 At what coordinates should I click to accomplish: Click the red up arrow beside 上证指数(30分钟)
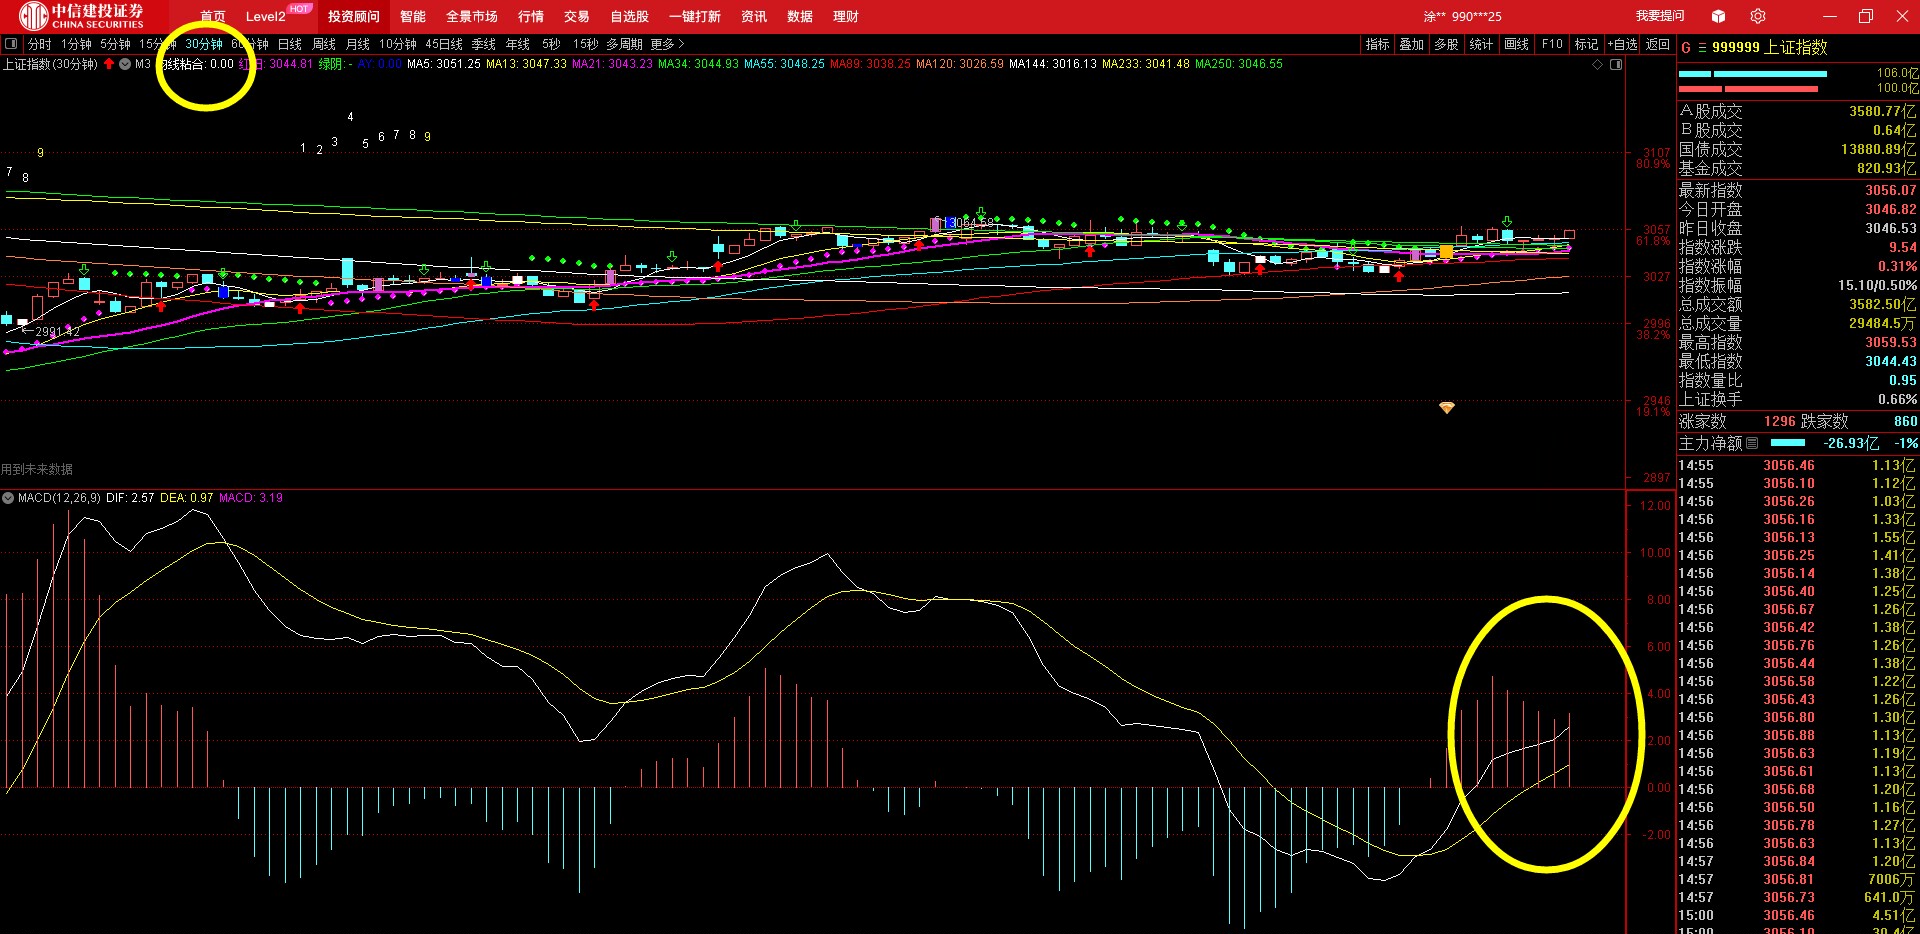(x=109, y=64)
